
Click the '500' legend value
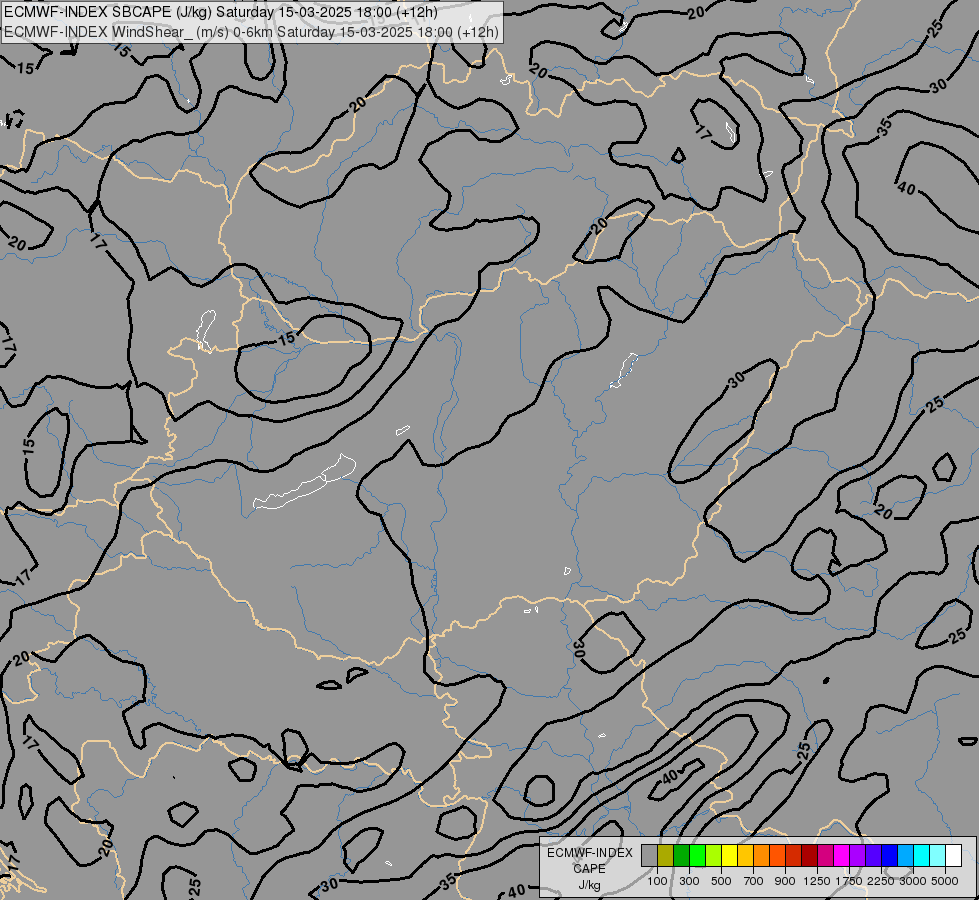(721, 881)
